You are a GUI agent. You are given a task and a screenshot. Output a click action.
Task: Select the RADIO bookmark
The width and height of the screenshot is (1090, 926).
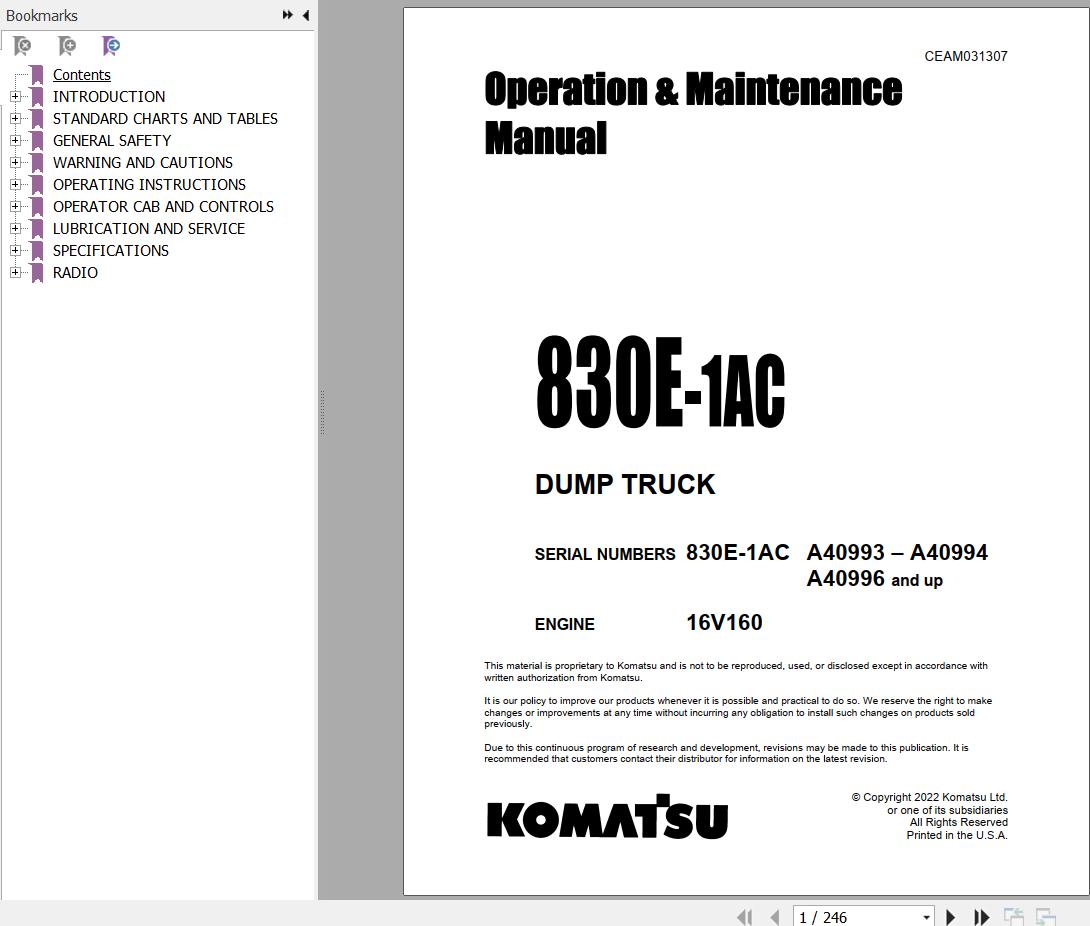tap(75, 273)
